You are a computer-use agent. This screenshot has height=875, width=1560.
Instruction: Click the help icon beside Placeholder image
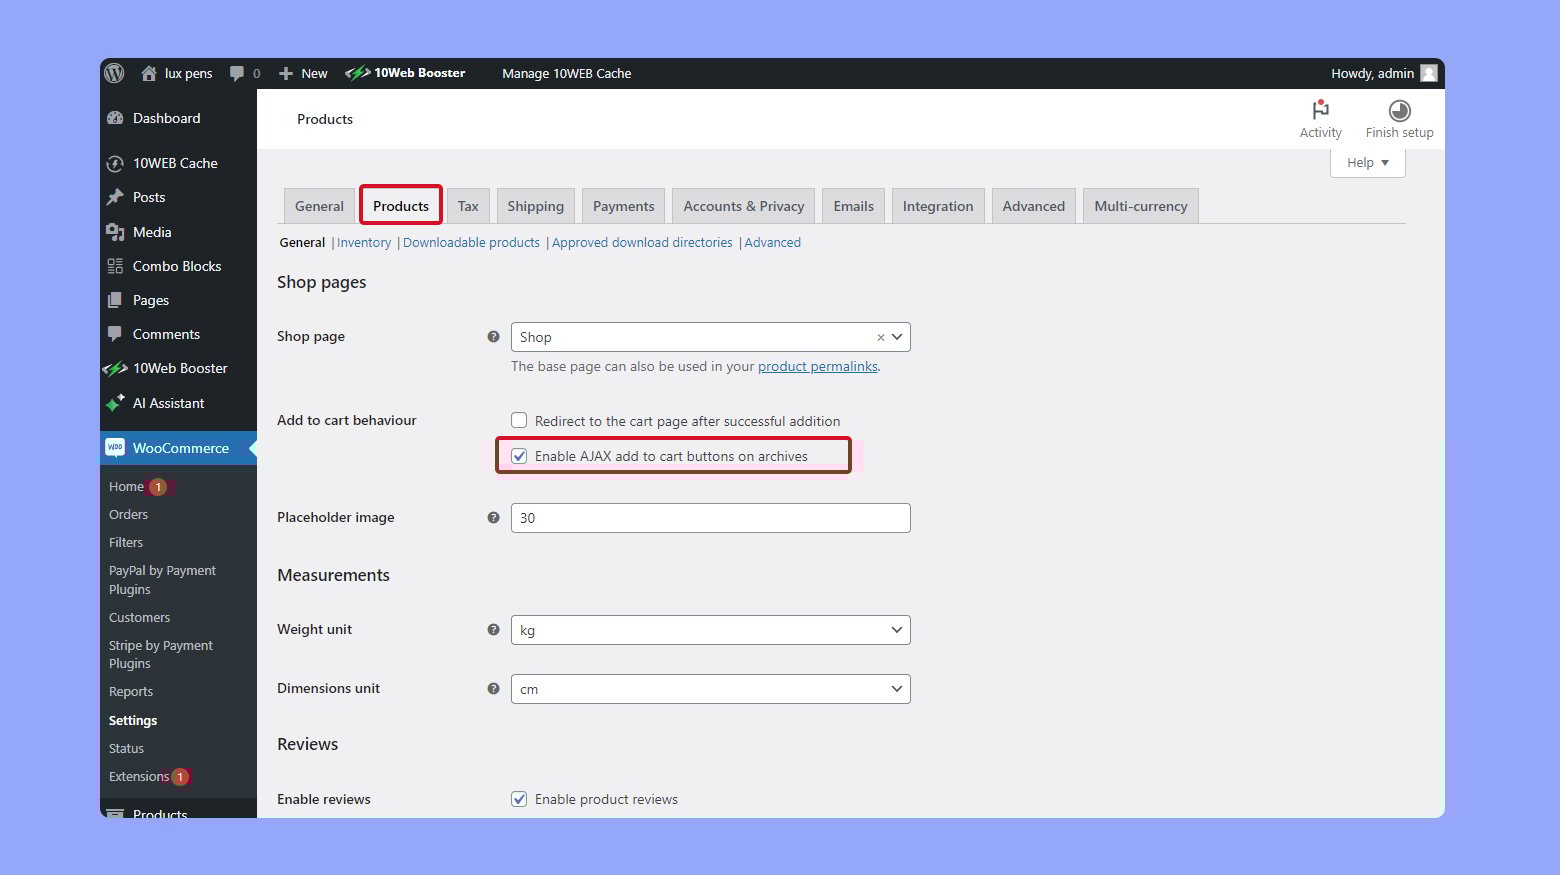coord(493,518)
